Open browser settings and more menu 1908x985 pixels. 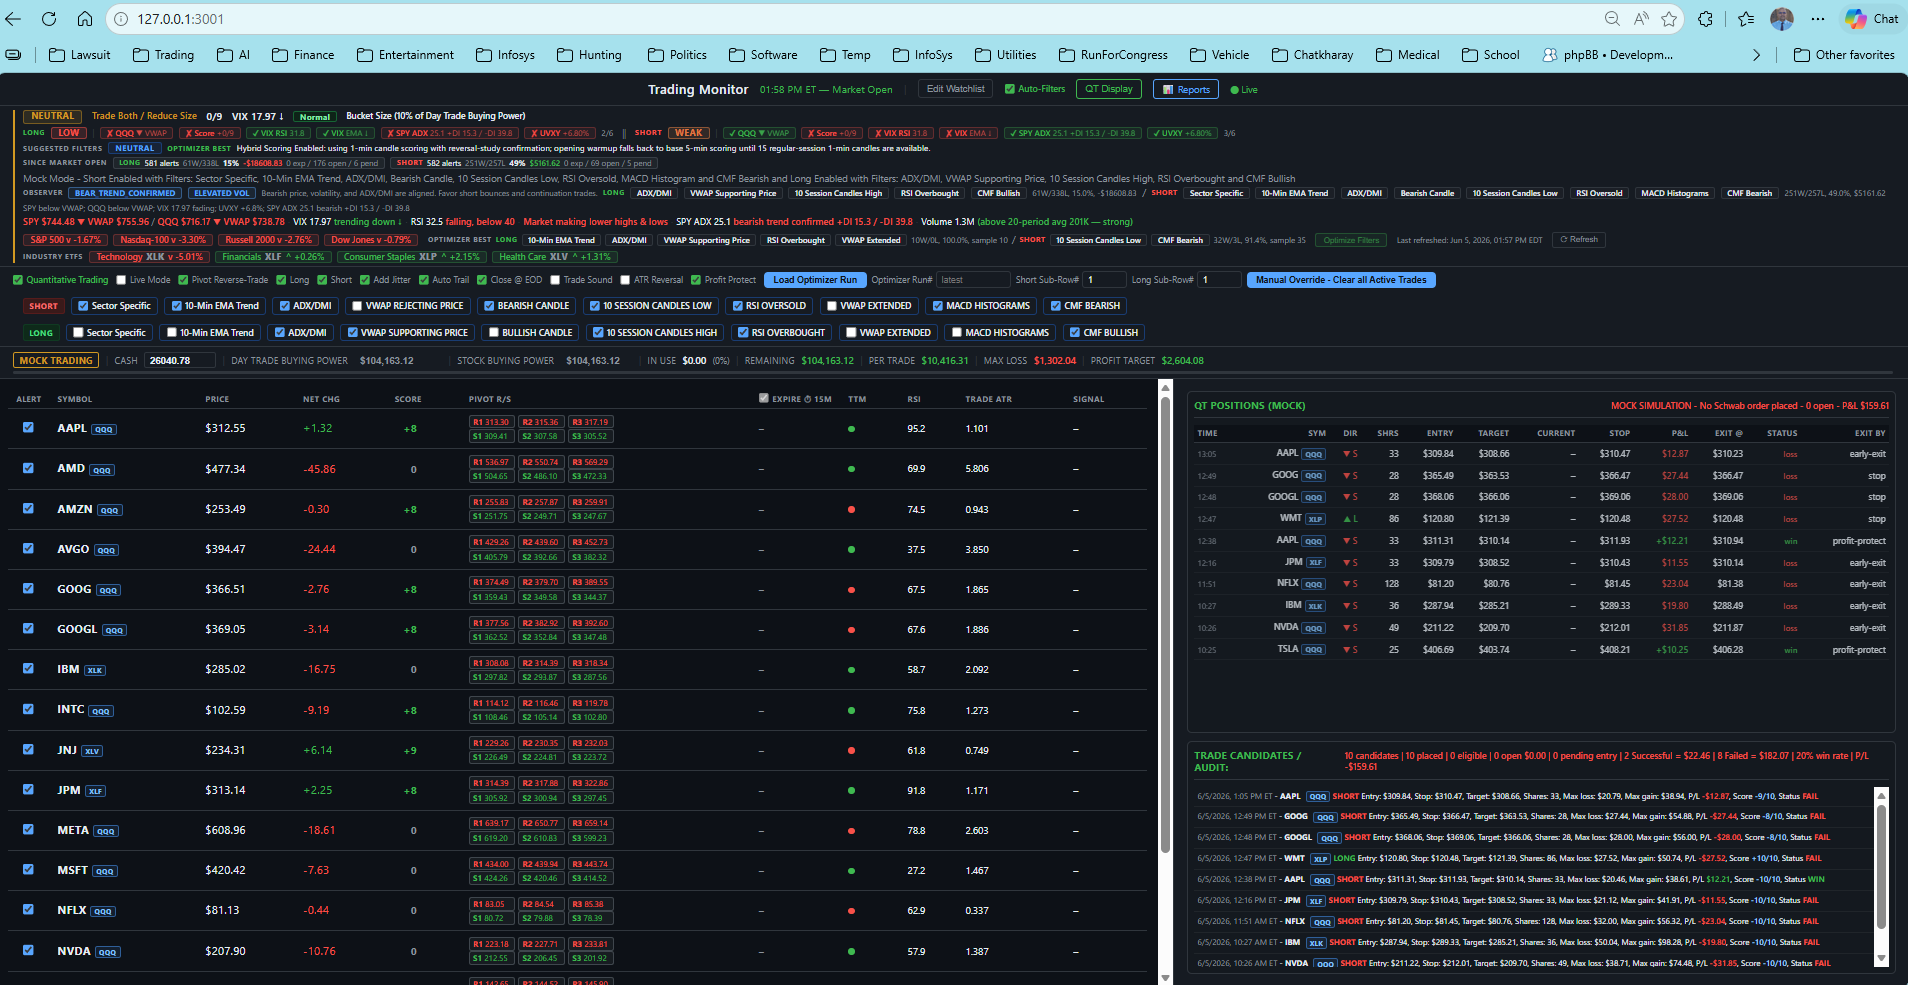coord(1818,18)
